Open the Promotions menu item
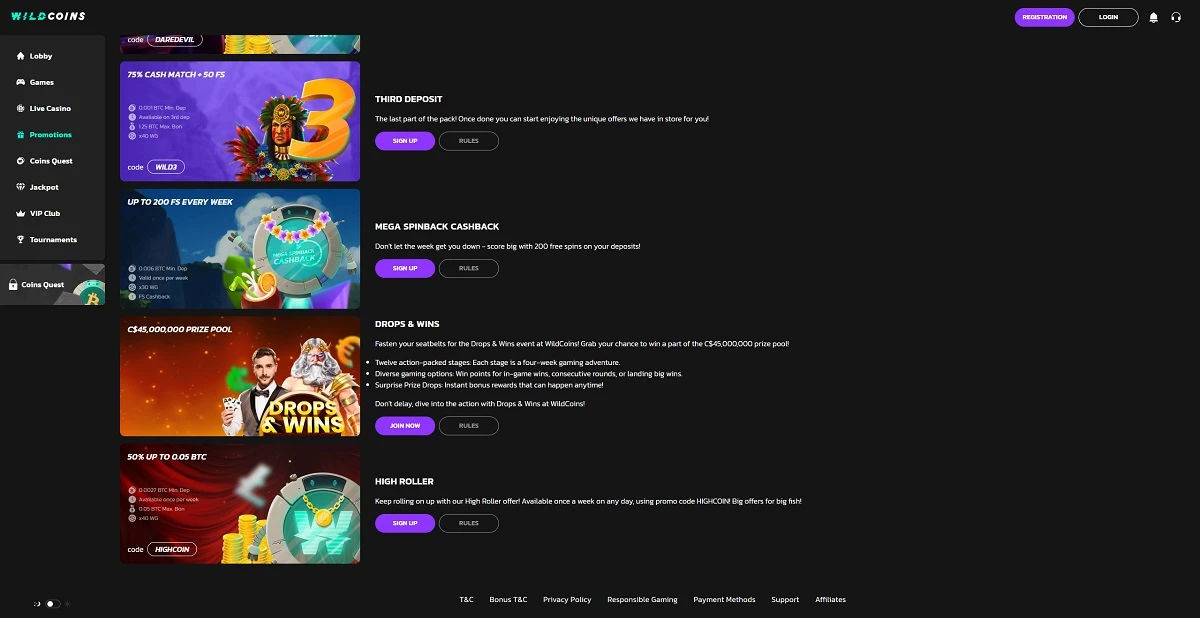Viewport: 1200px width, 618px height. pyautogui.click(x=52, y=135)
